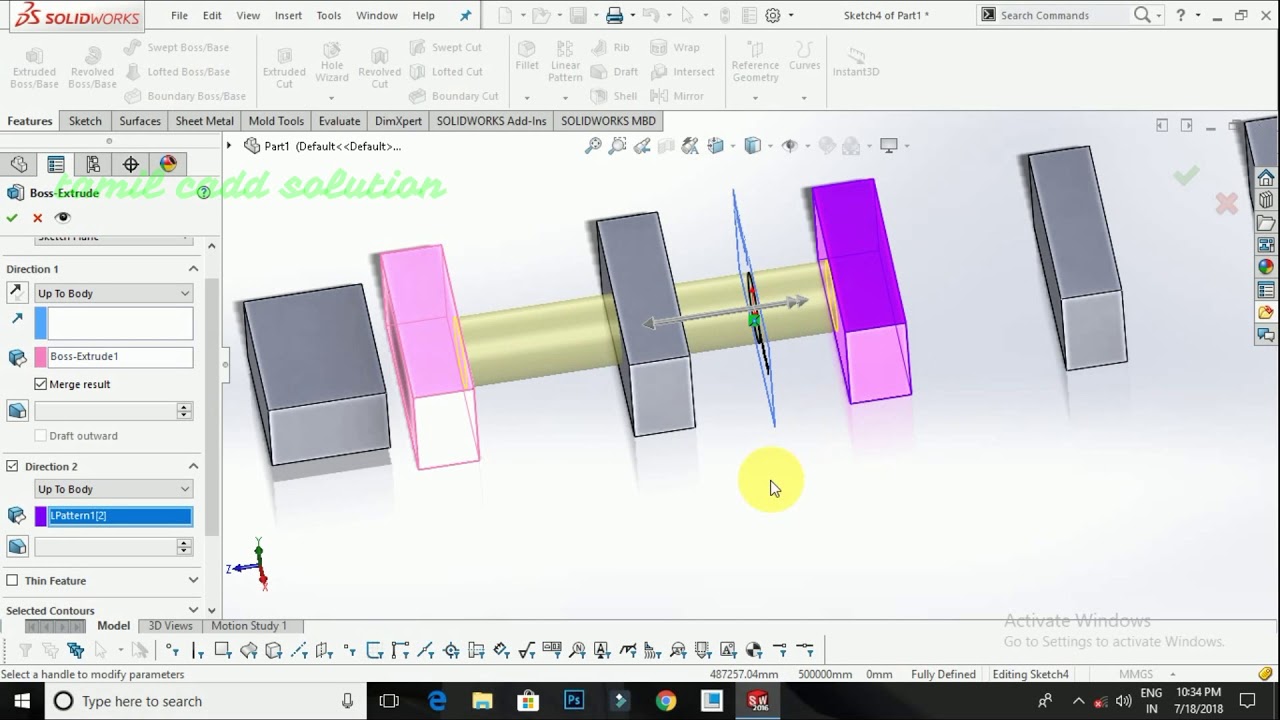Screen dimensions: 1280x720
Task: Click Direction 1 Boss-Extrude1 body field
Action: click(120, 357)
